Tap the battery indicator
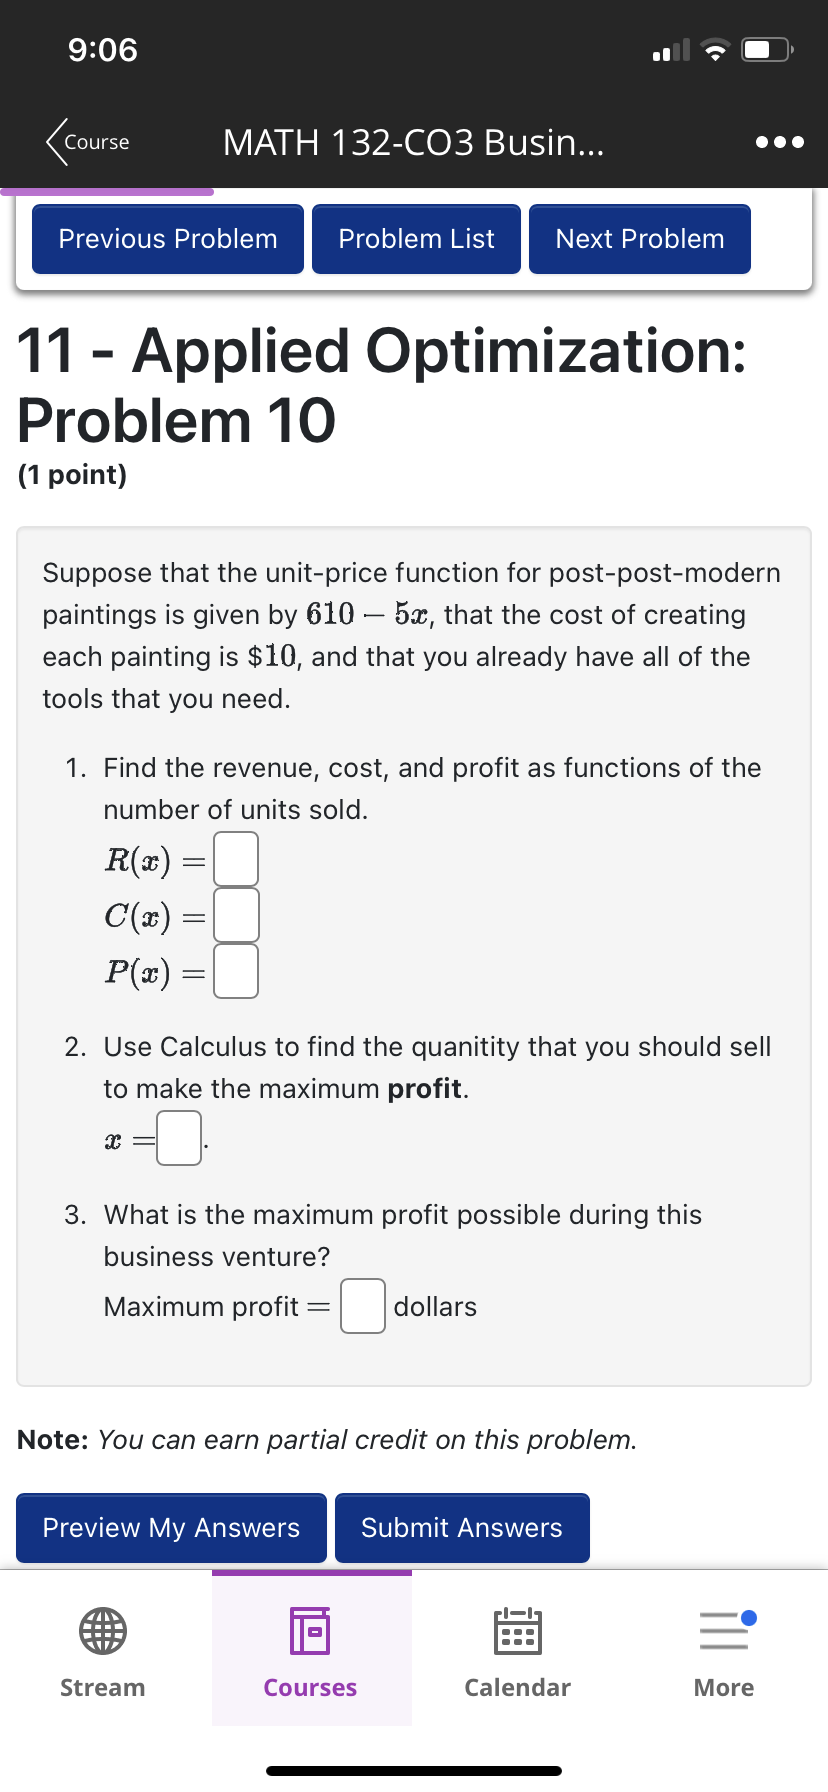 pos(764,48)
